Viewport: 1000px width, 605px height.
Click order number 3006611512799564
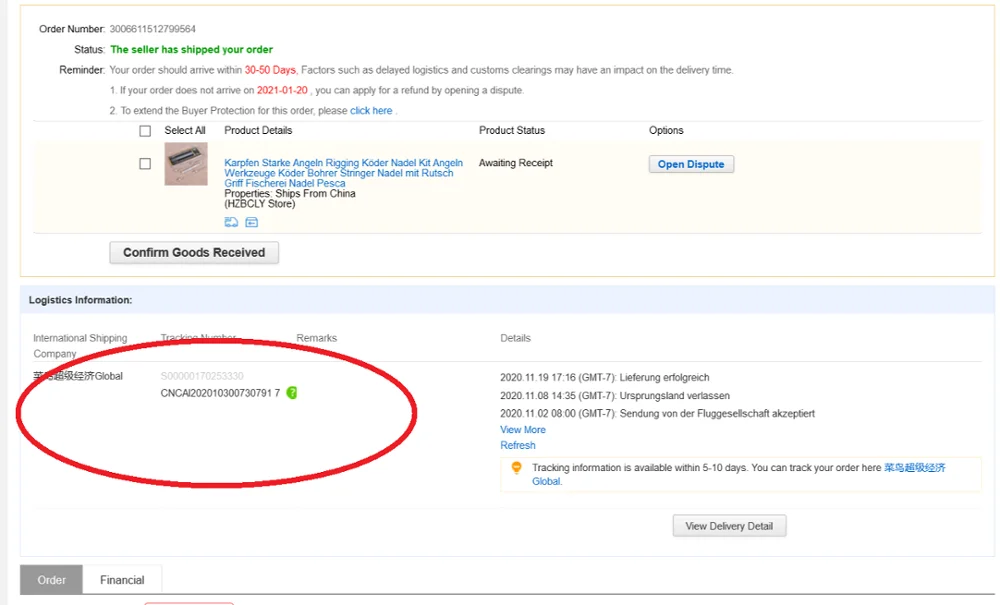pos(152,29)
